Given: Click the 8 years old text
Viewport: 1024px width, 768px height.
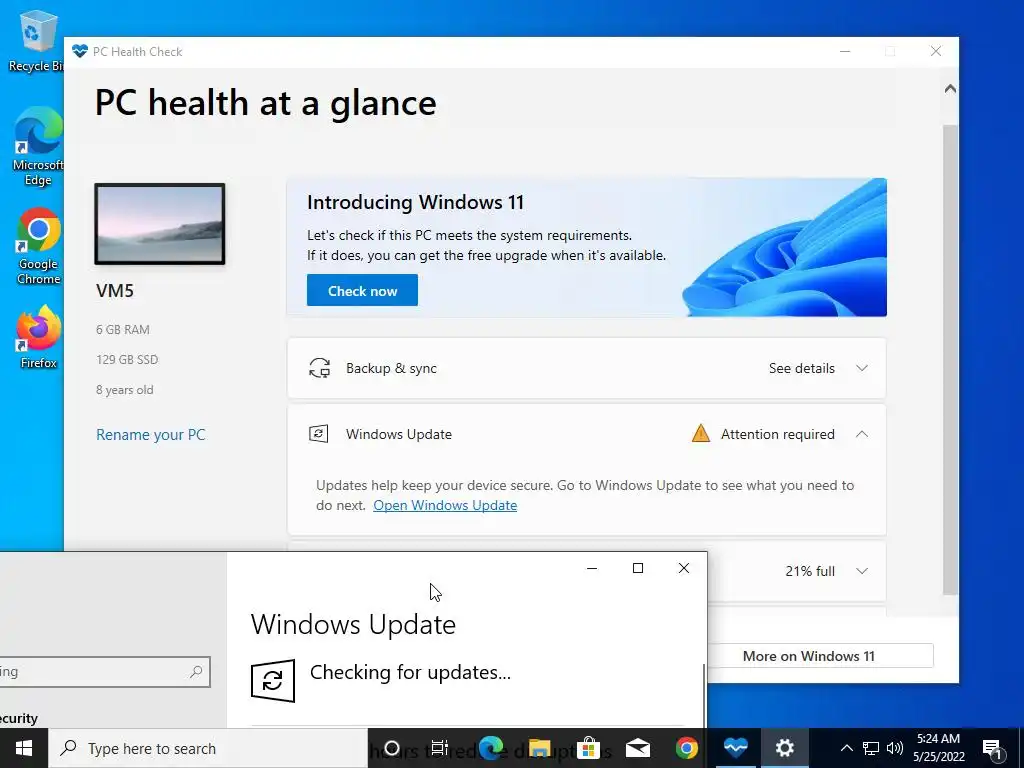Looking at the screenshot, I should pyautogui.click(x=125, y=390).
